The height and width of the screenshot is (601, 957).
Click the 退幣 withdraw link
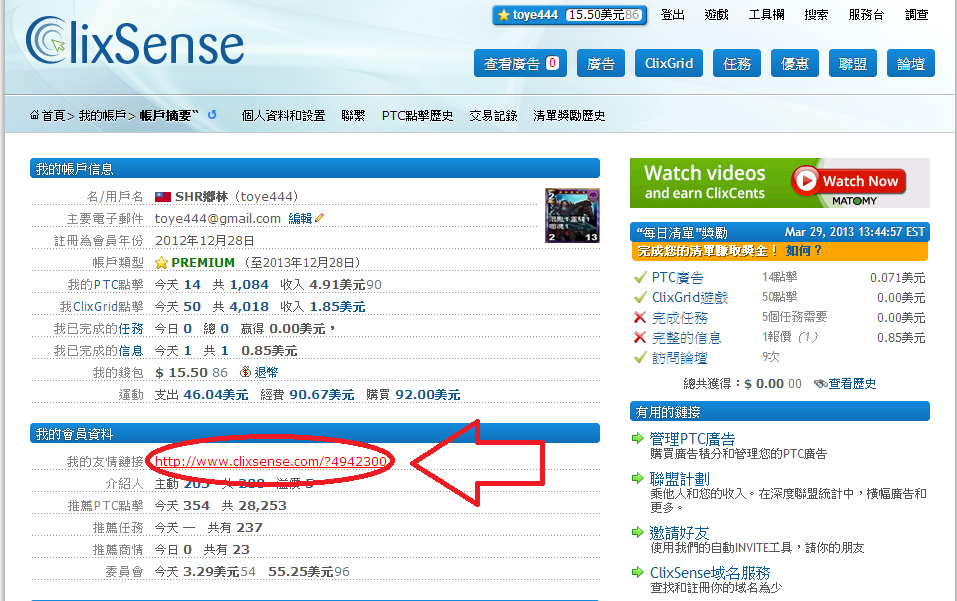tap(266, 372)
